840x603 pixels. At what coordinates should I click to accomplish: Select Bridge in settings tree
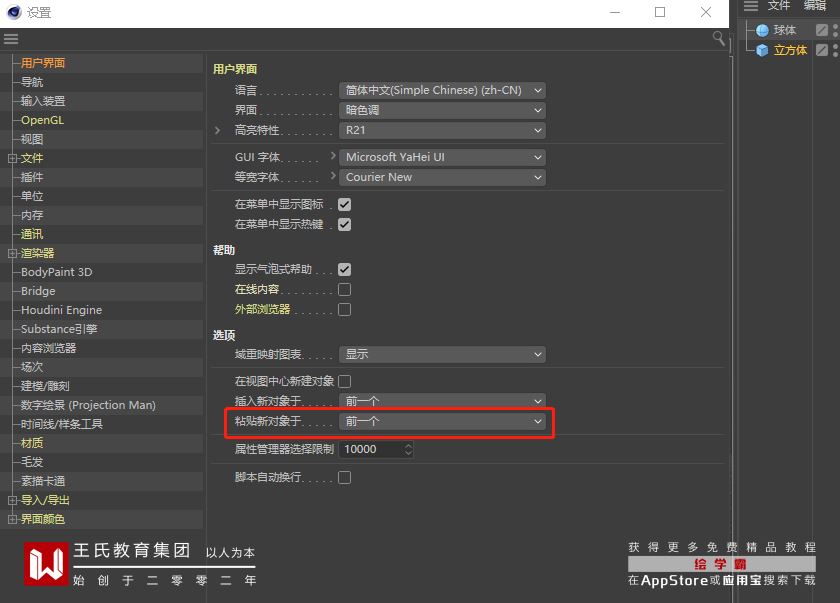[x=38, y=291]
